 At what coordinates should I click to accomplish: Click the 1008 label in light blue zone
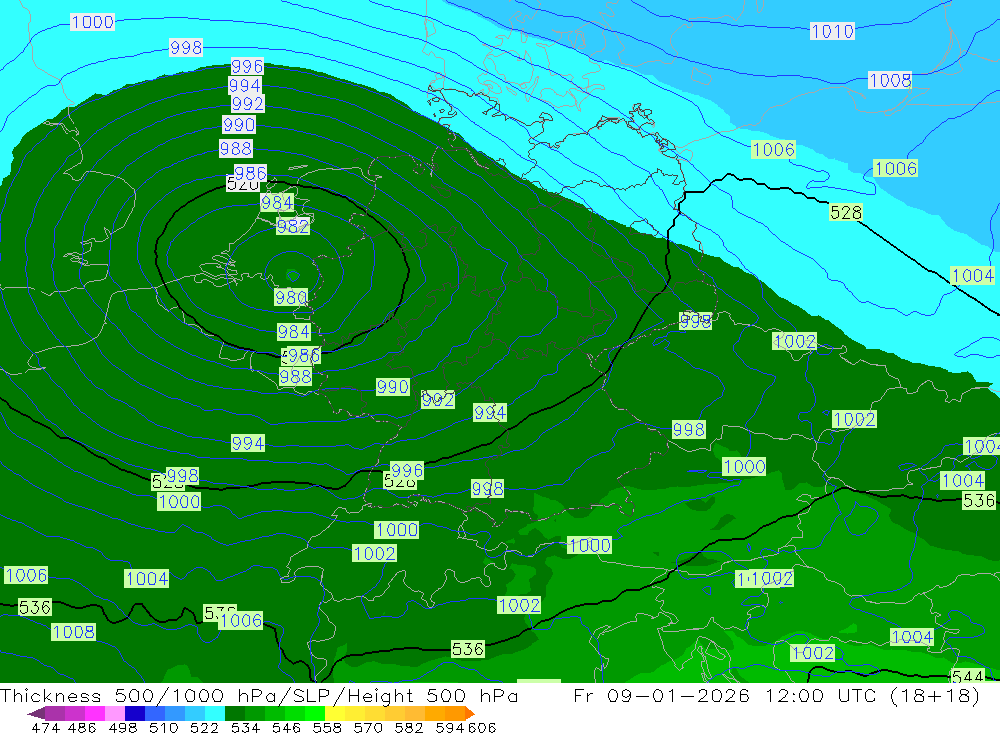890,80
